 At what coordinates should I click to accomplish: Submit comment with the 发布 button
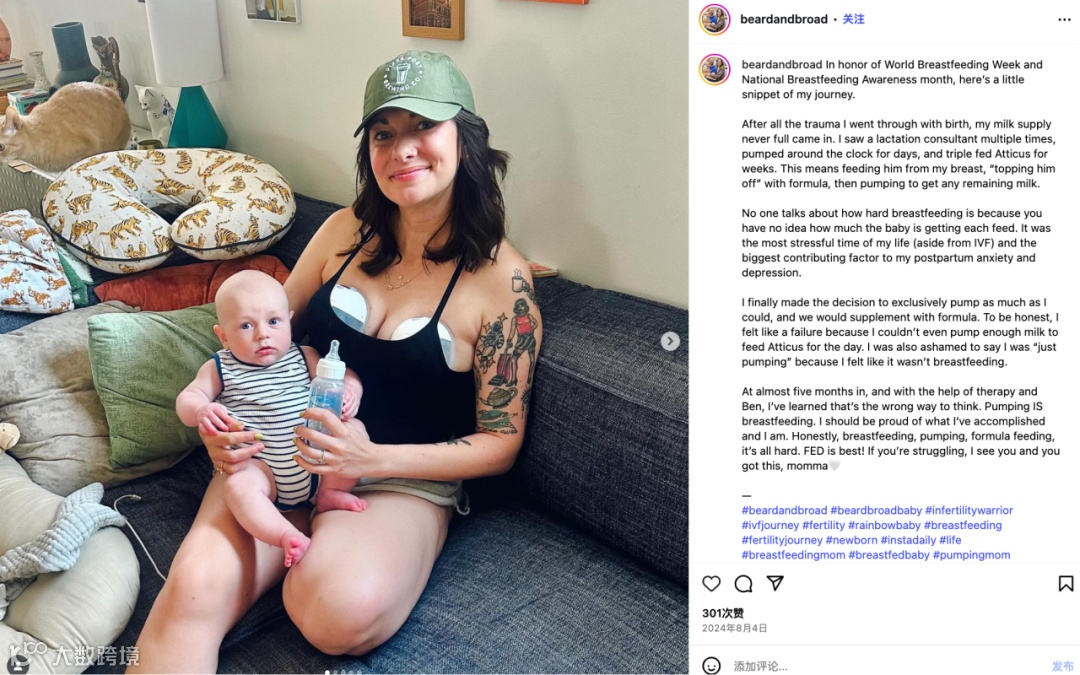click(1062, 666)
